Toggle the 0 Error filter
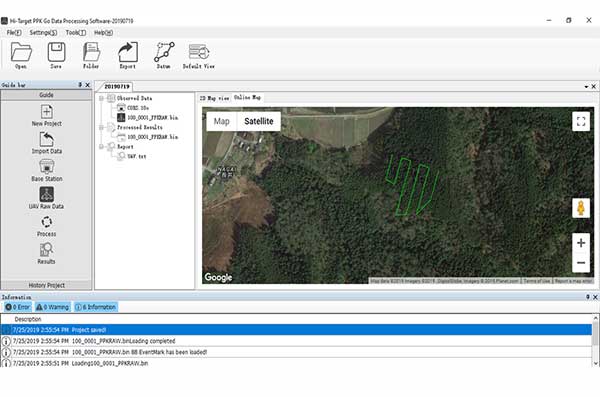The width and height of the screenshot is (600, 397). 18,307
